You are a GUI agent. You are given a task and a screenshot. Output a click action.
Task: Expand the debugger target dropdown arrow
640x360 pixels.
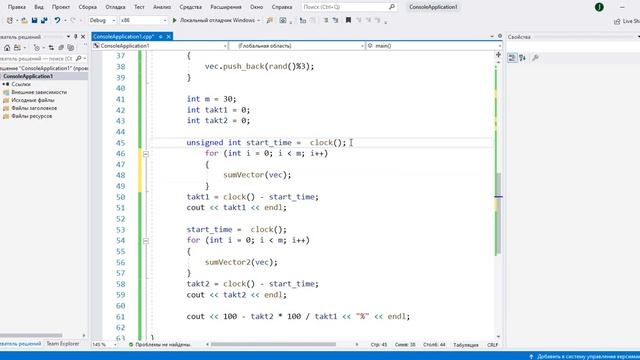[x=258, y=20]
